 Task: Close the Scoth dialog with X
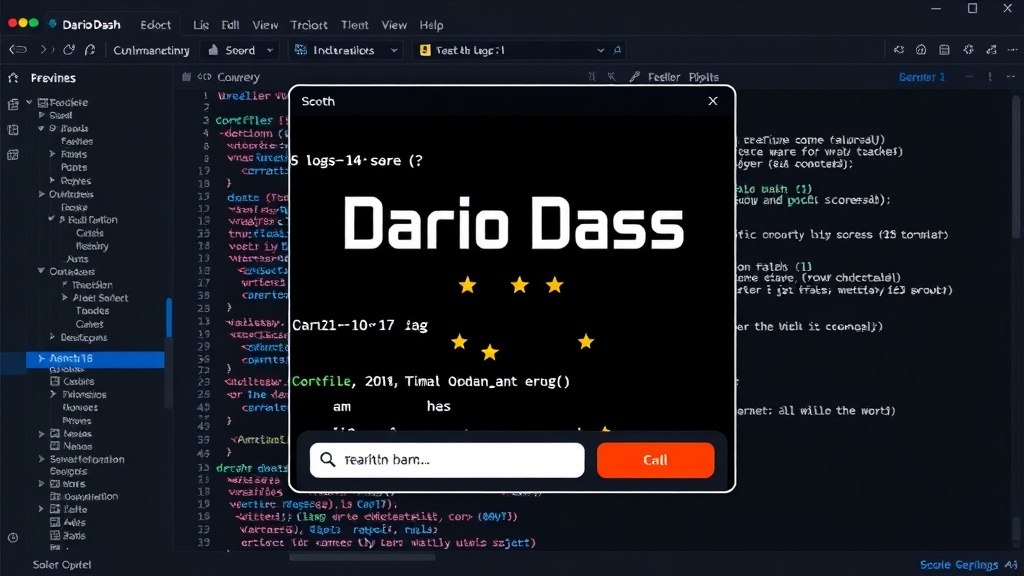click(712, 101)
